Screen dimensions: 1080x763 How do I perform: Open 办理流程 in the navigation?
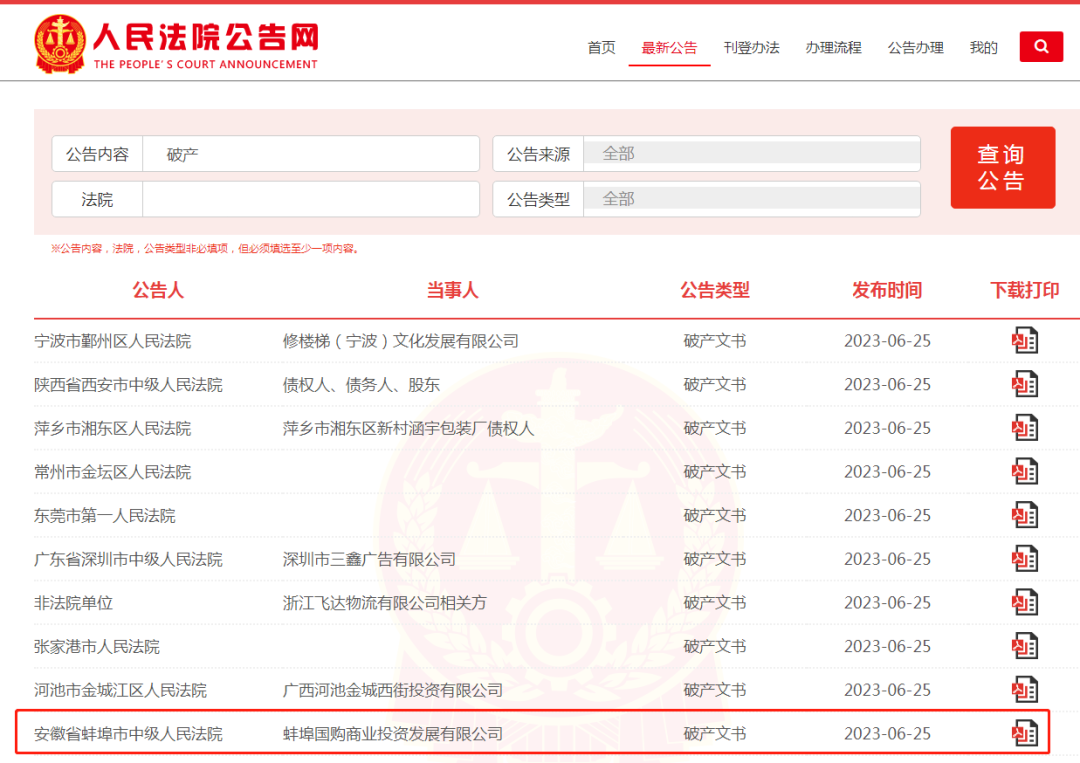(833, 48)
